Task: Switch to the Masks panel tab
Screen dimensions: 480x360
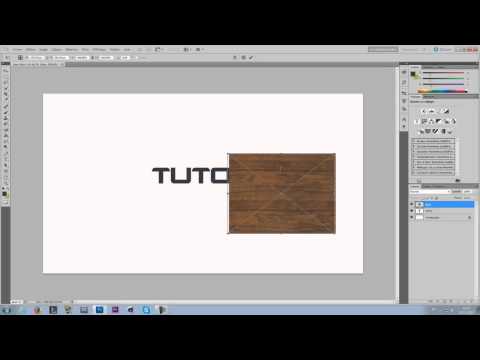Action: coord(428,96)
